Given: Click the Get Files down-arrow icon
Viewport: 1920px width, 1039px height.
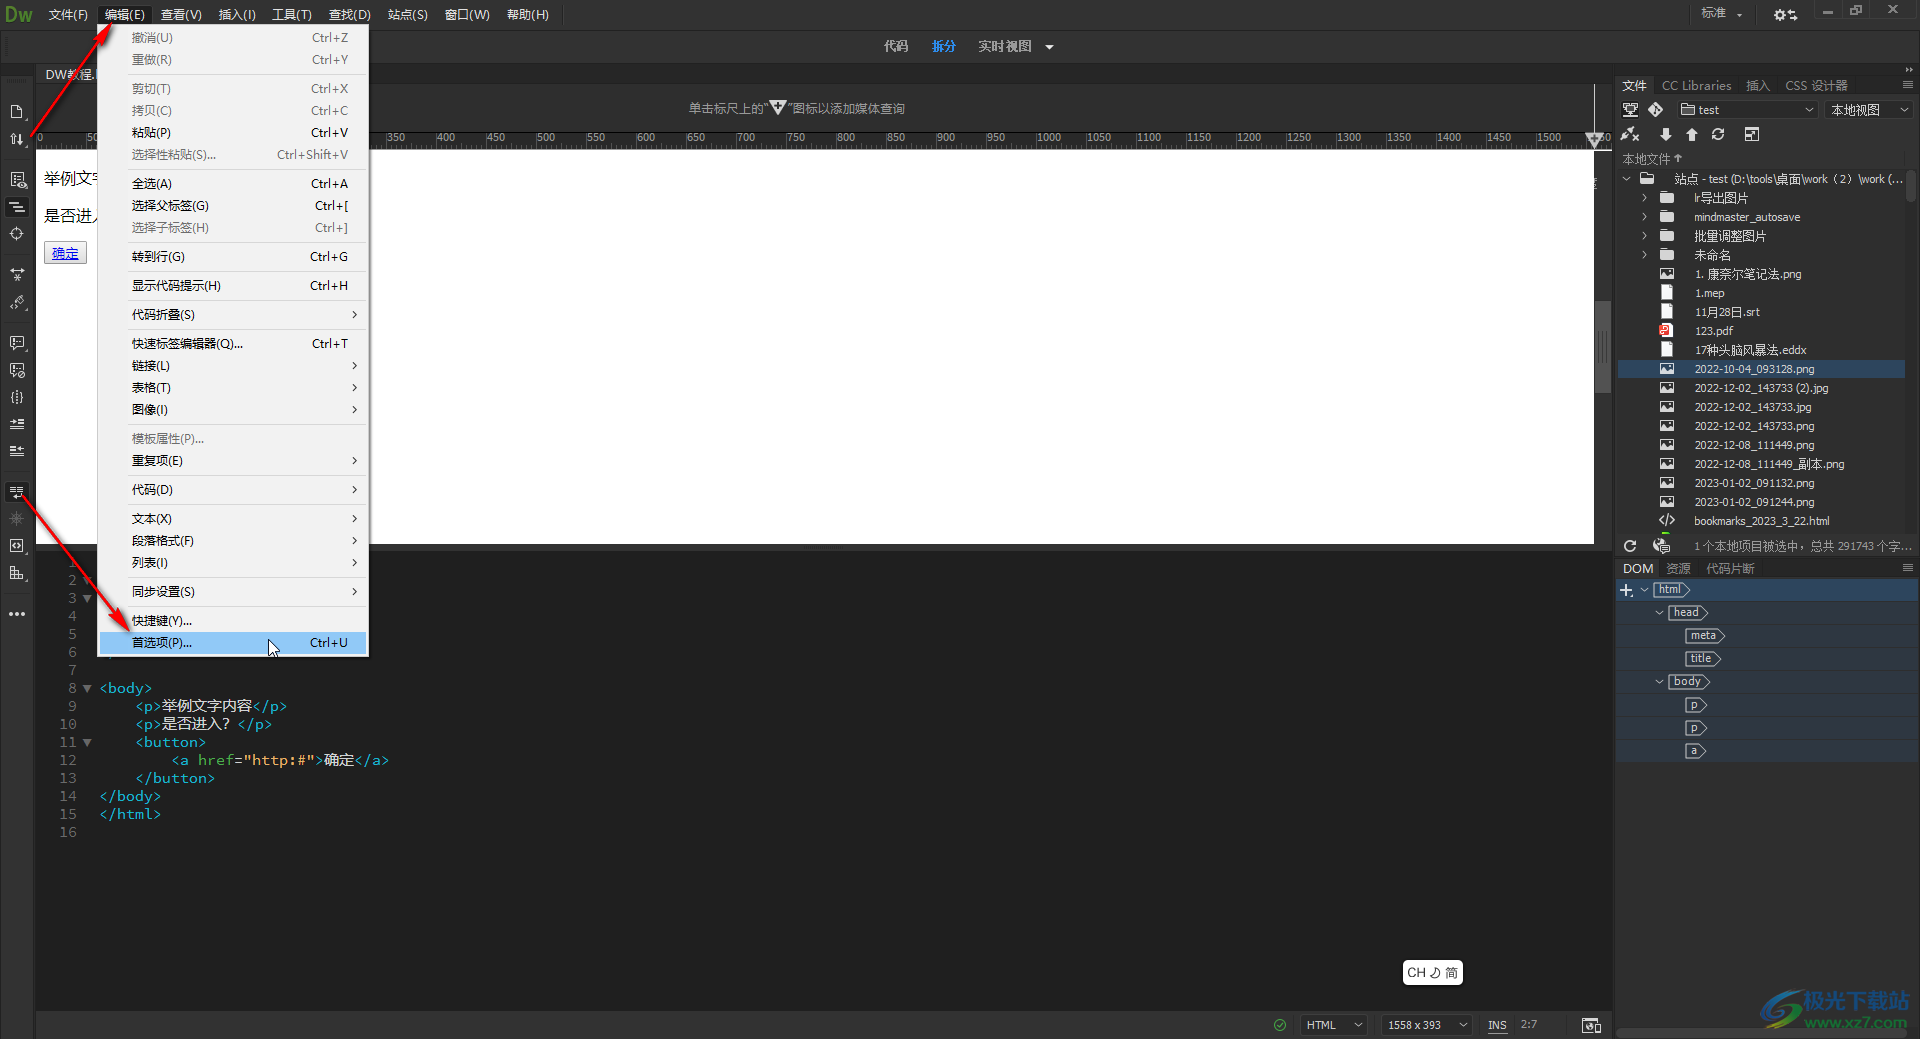Looking at the screenshot, I should click(x=1665, y=134).
